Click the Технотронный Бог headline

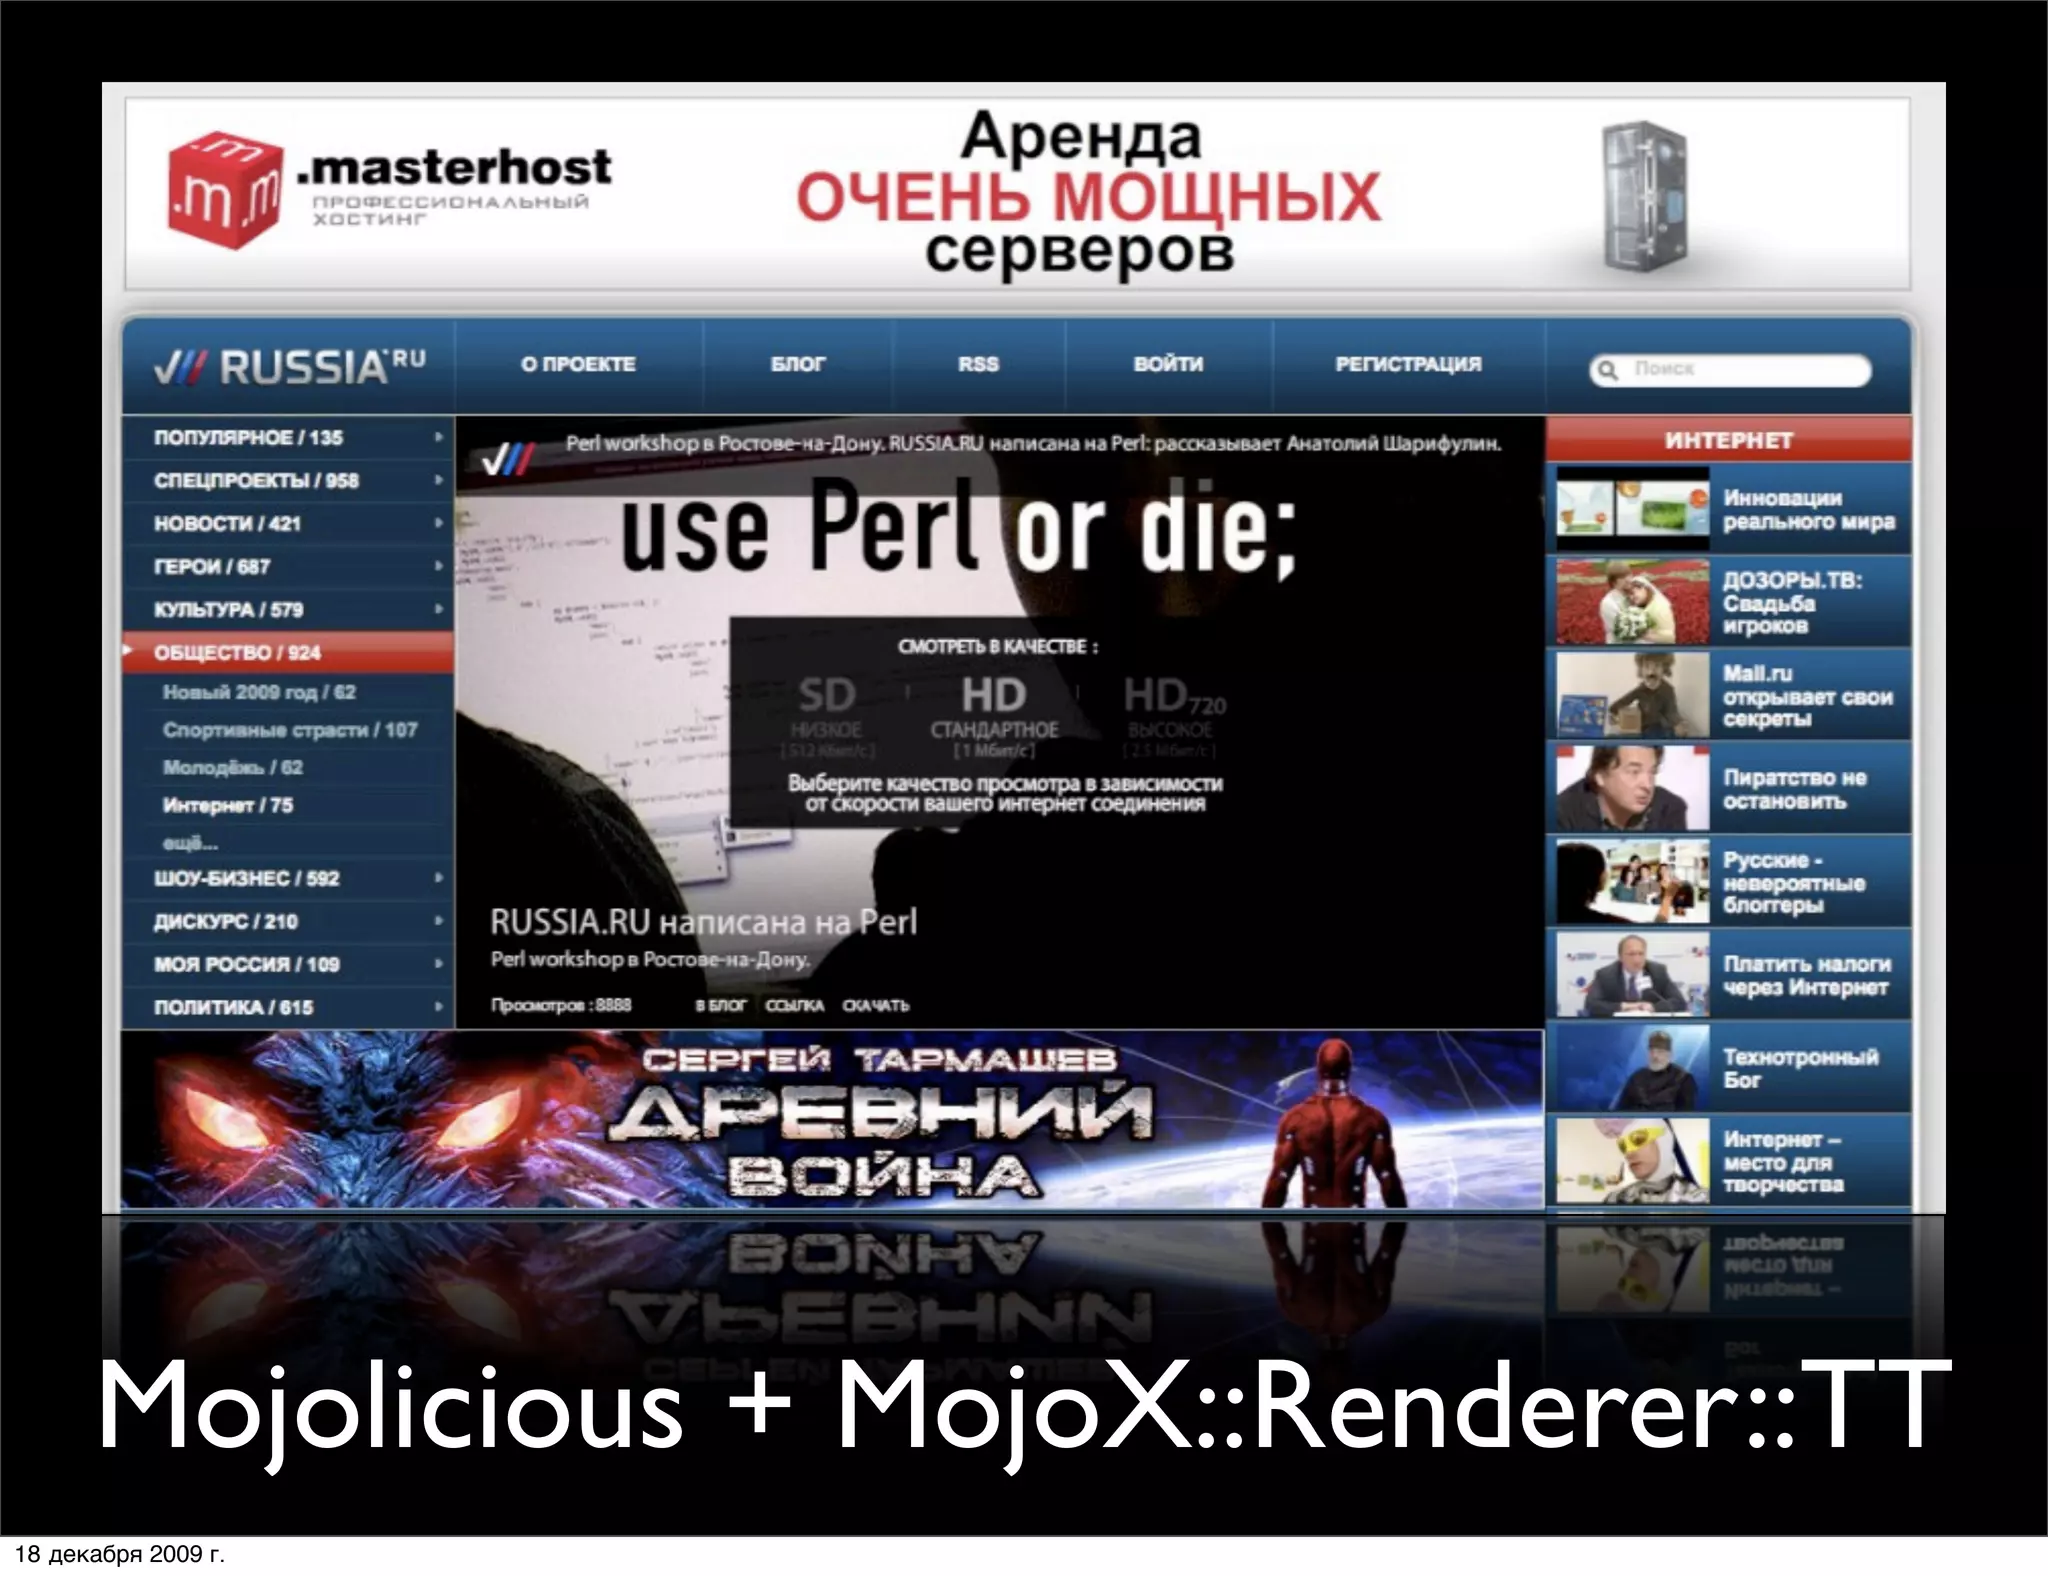(x=1800, y=1068)
